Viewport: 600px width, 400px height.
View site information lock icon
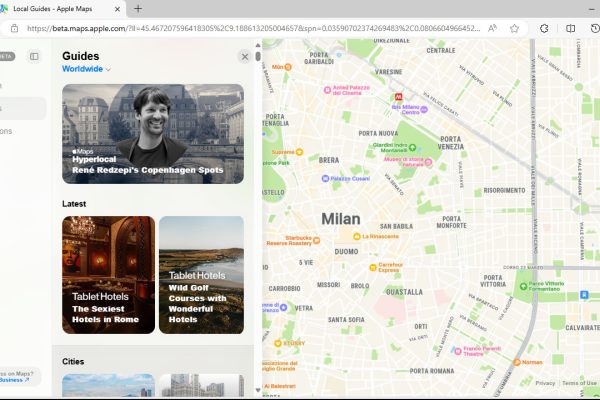coord(14,28)
